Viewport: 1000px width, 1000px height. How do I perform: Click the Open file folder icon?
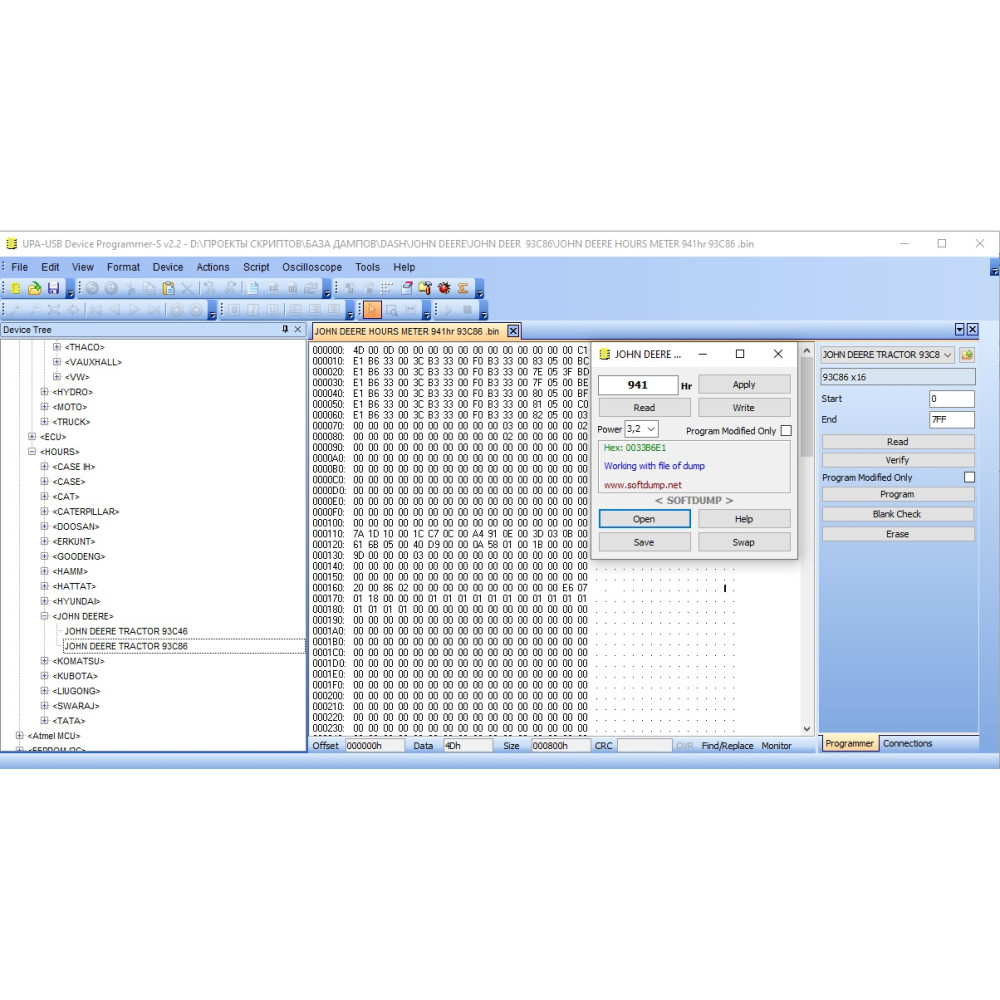point(34,288)
